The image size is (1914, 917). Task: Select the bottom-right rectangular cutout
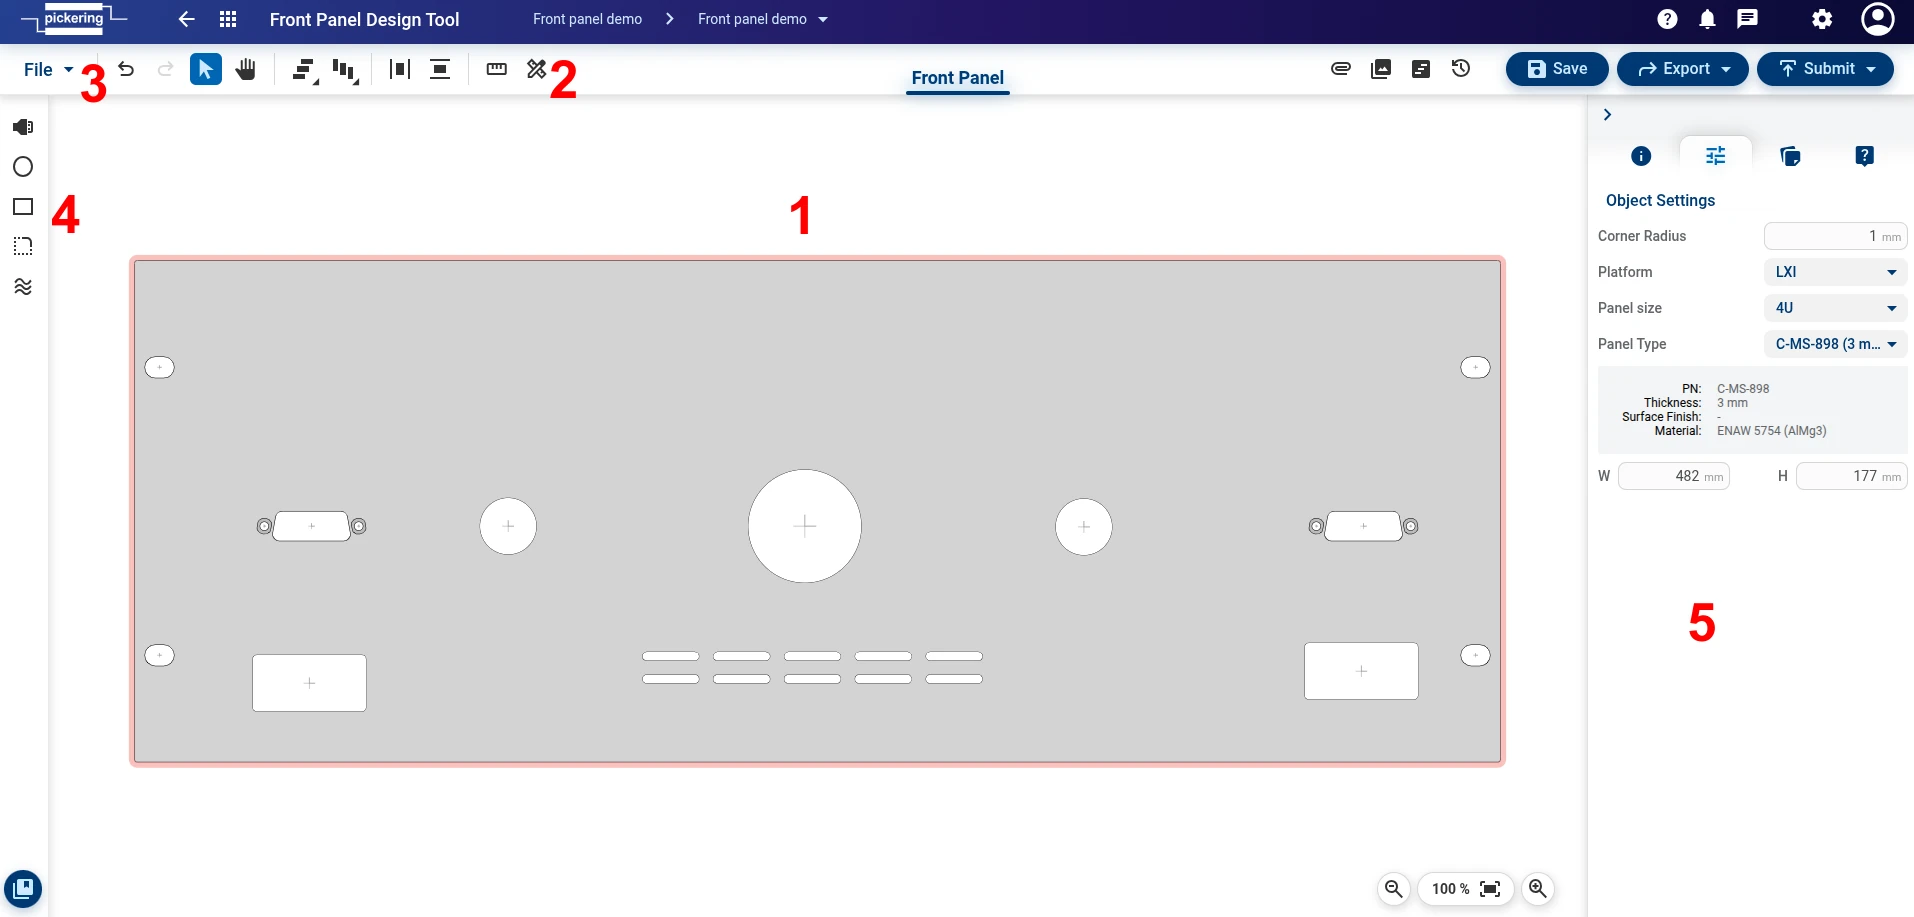click(1361, 671)
